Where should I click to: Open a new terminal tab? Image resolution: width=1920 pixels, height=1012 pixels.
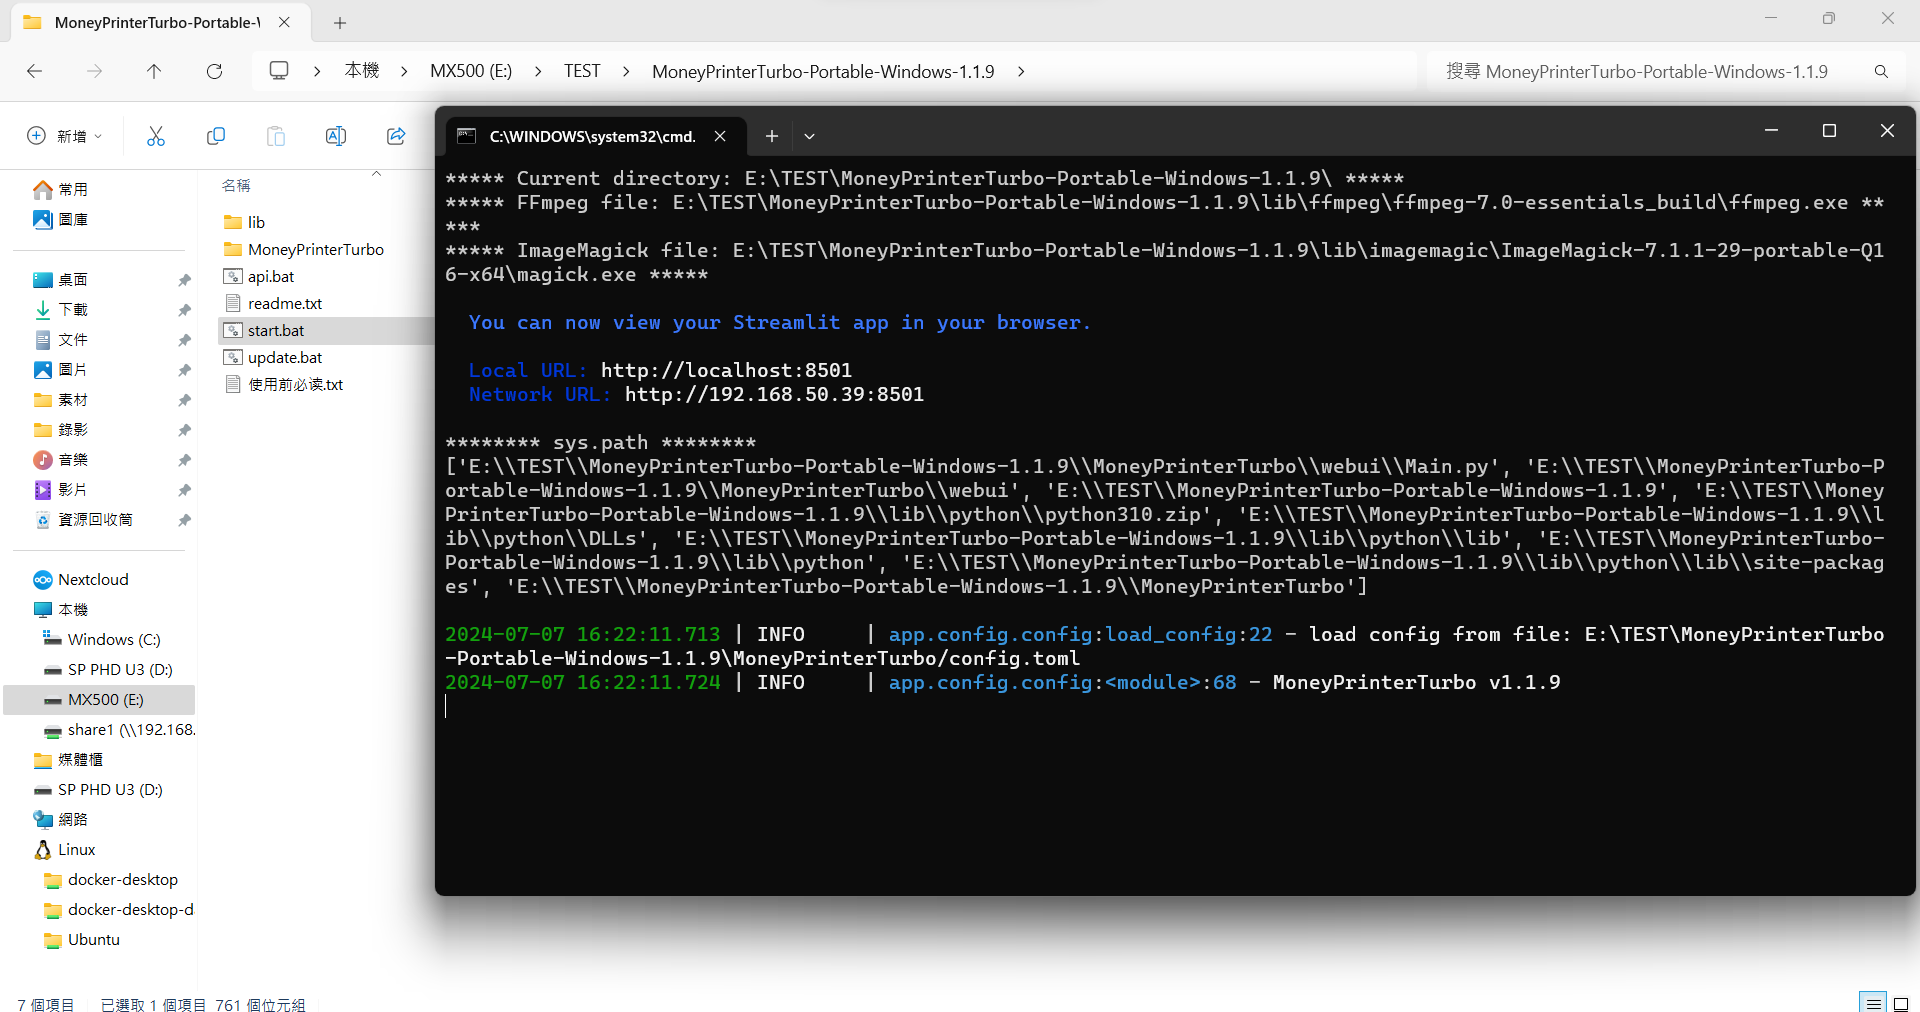click(x=772, y=136)
